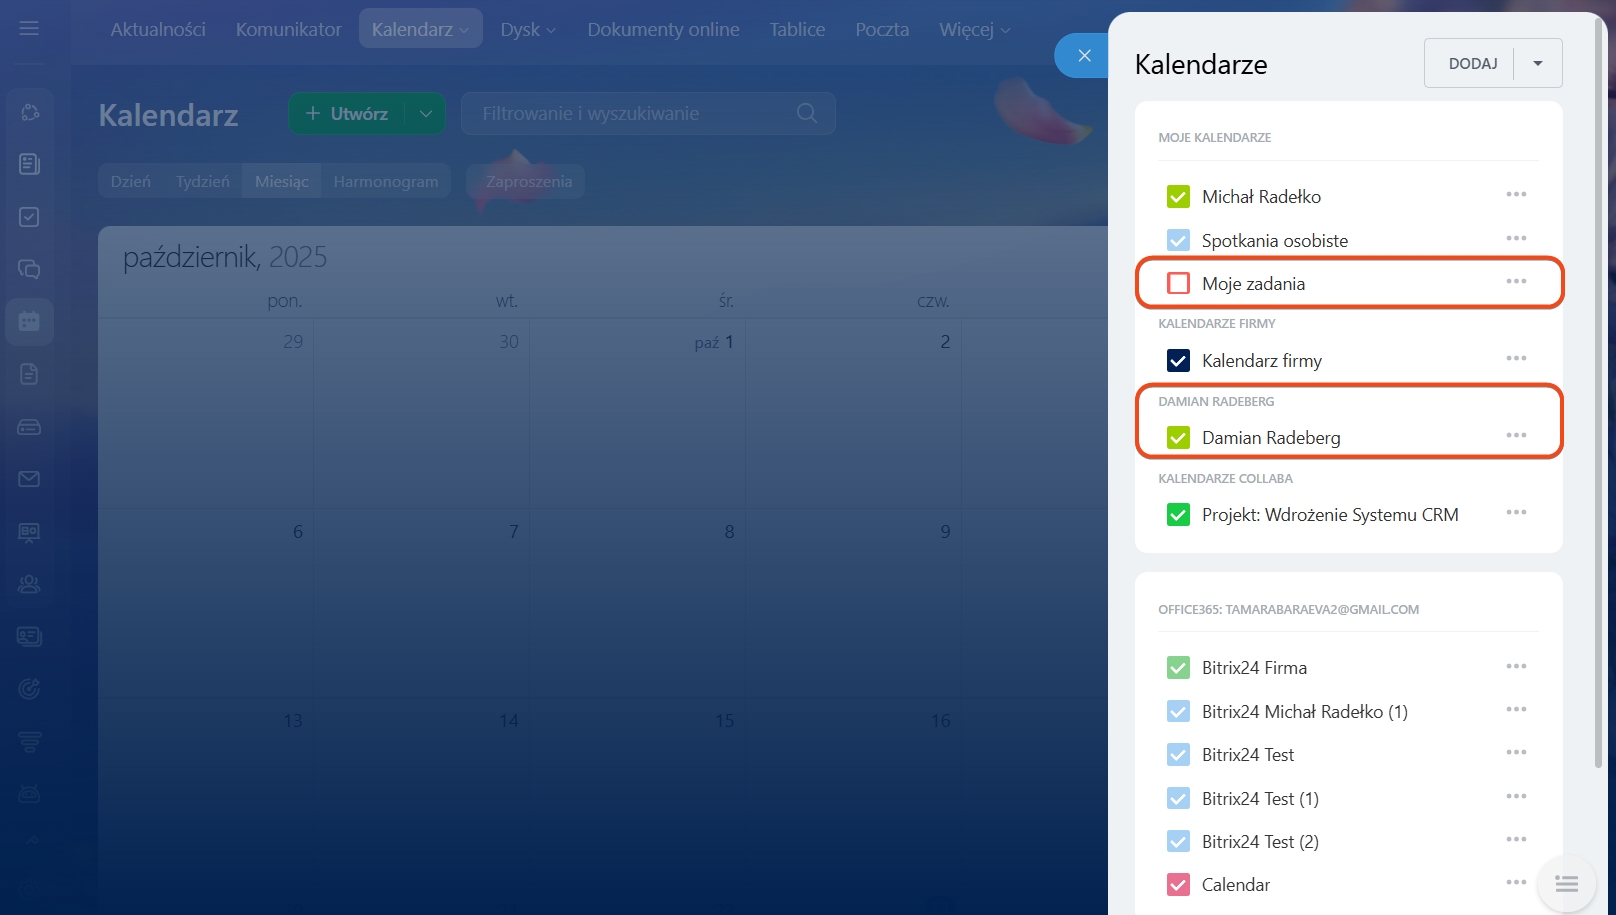
Task: Select the Calendar icon in left sidebar
Action: point(29,322)
